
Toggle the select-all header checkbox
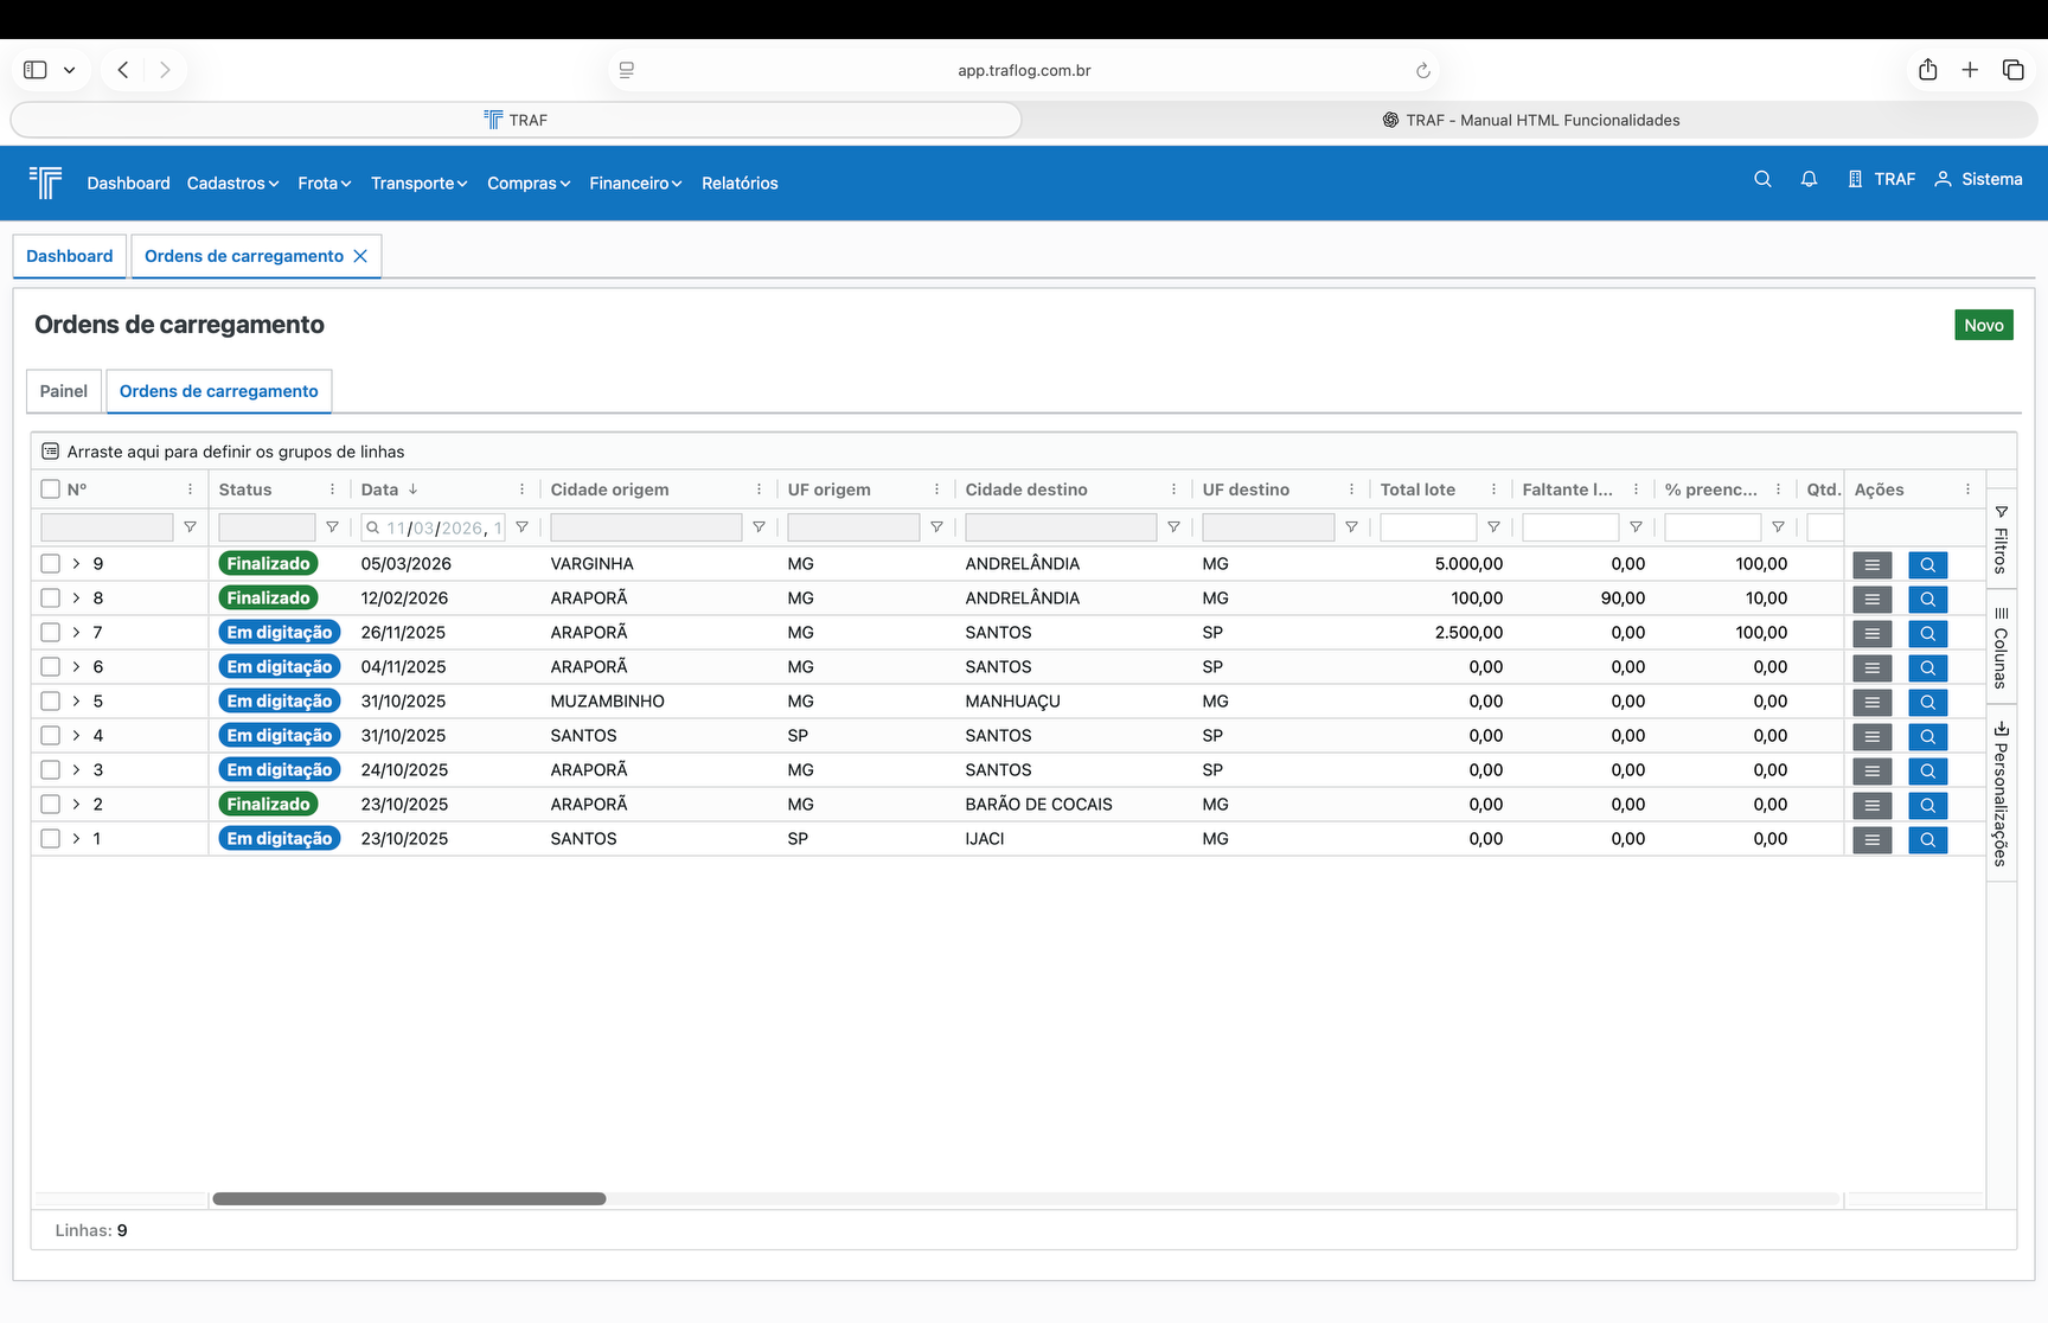point(50,489)
